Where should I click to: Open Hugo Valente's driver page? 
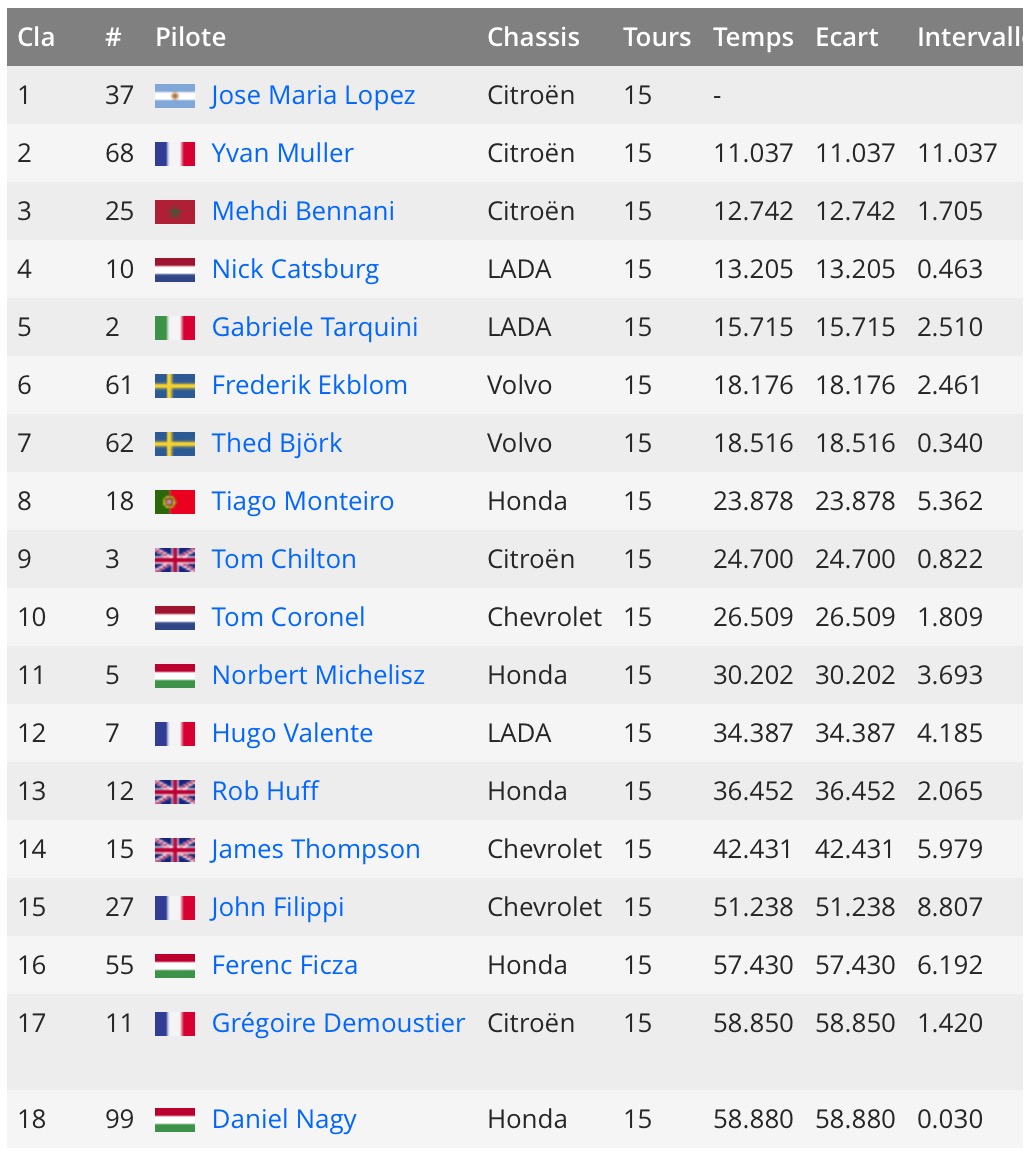pos(292,733)
